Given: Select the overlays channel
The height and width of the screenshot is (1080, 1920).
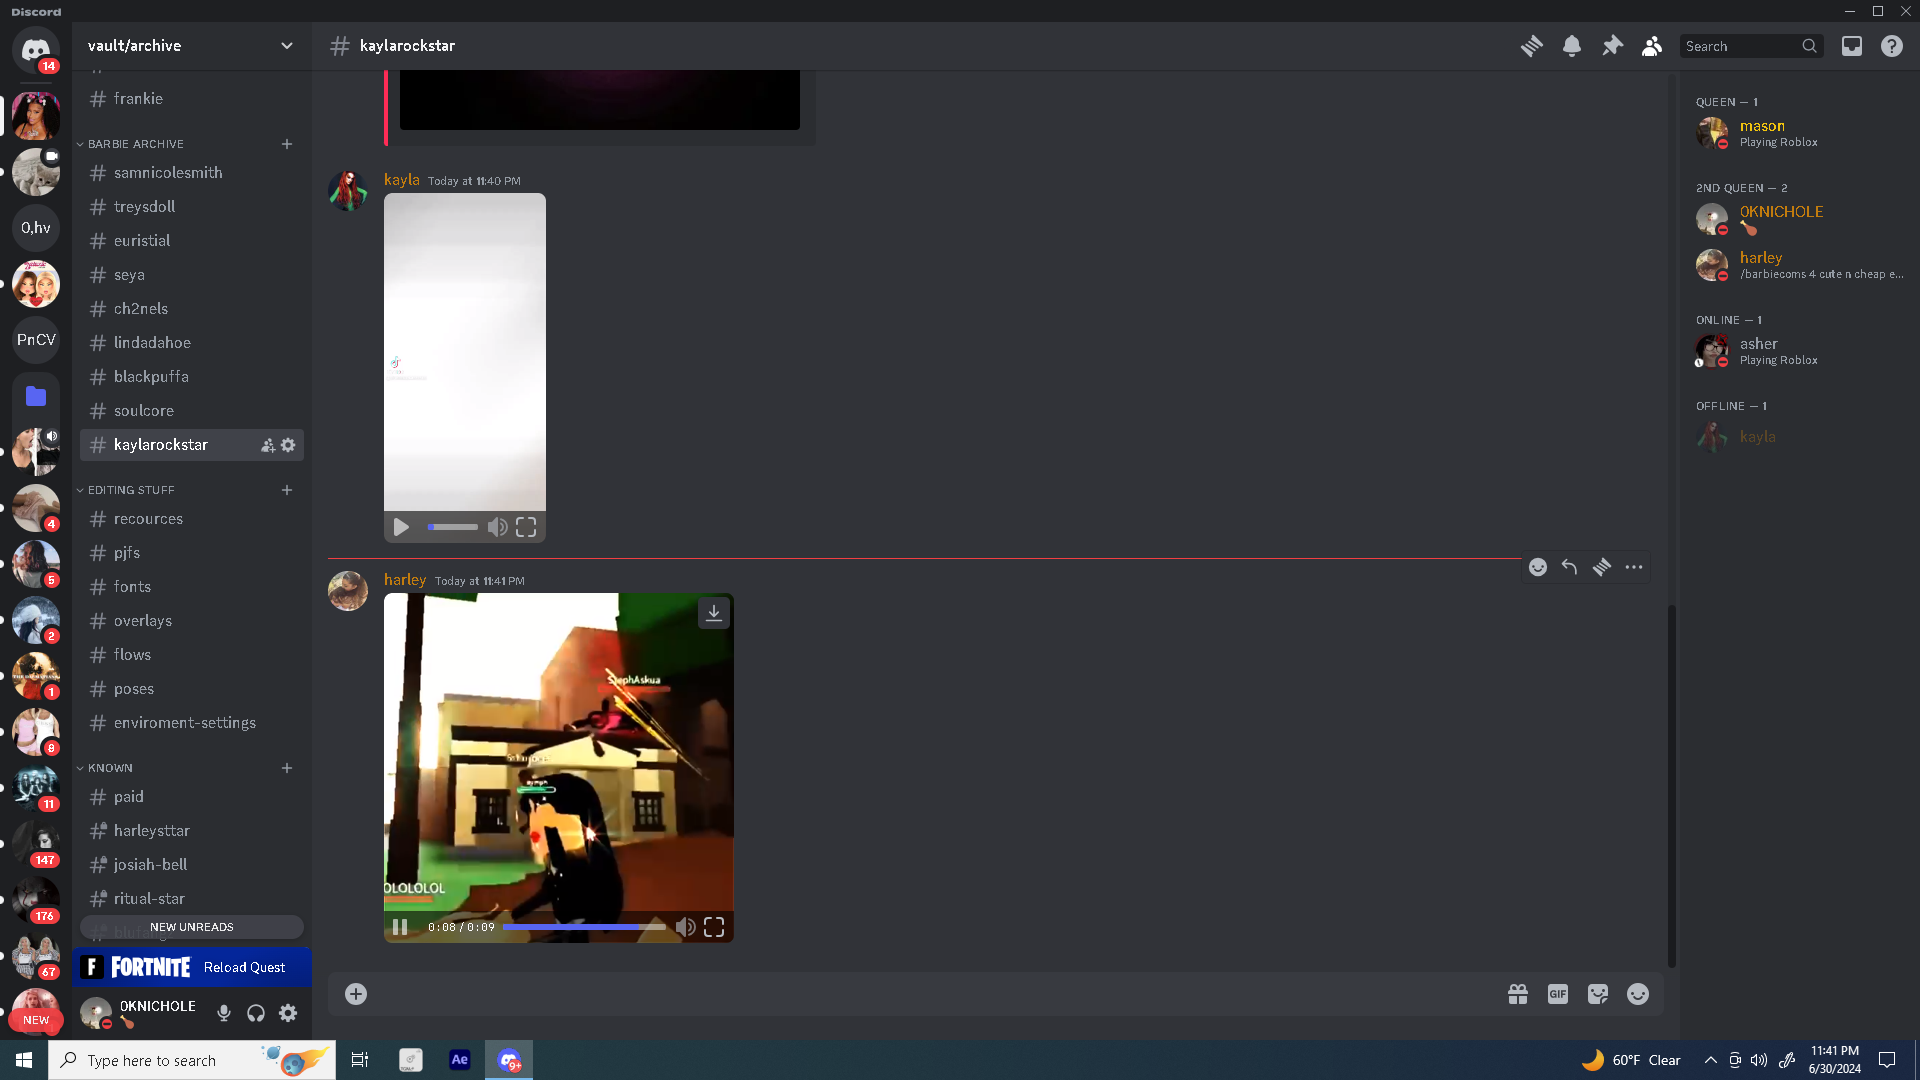Looking at the screenshot, I should pos(191,621).
